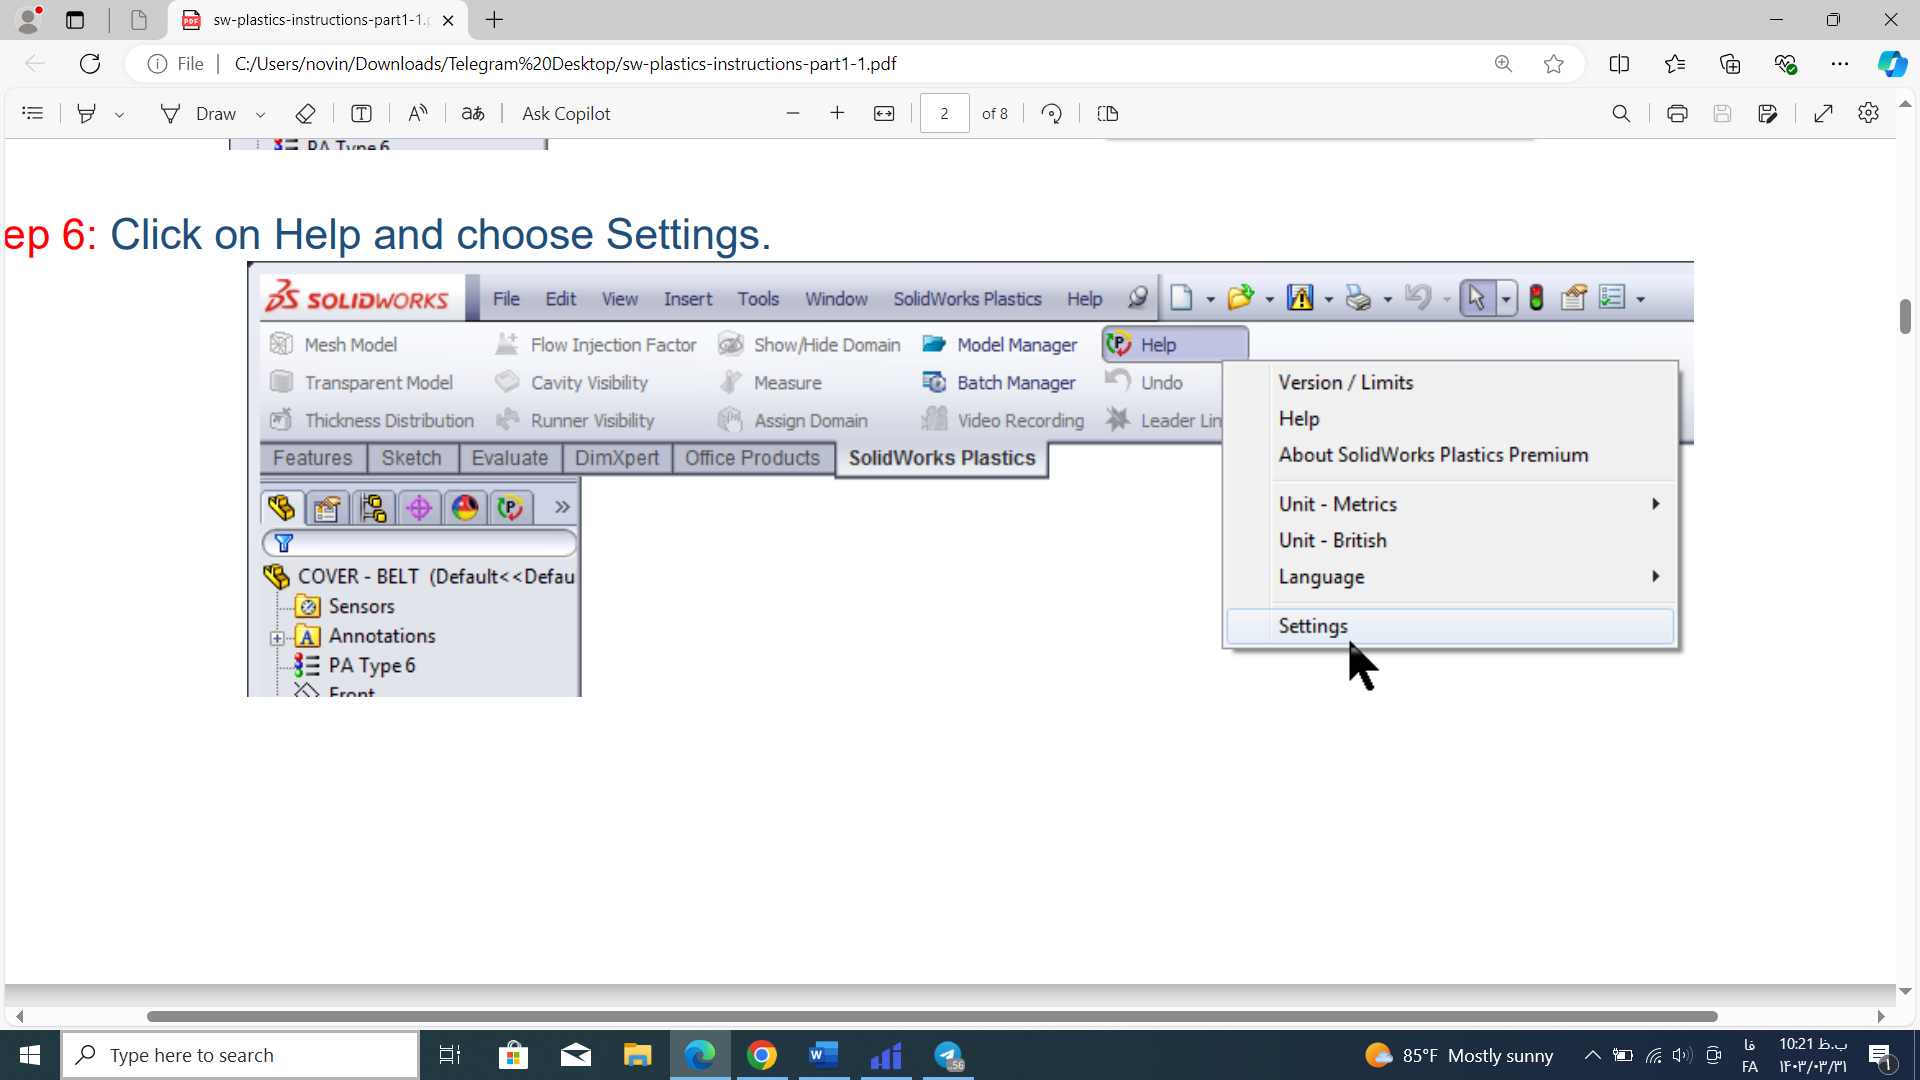Click the Save as icon
The height and width of the screenshot is (1080, 1920).
tap(1768, 113)
